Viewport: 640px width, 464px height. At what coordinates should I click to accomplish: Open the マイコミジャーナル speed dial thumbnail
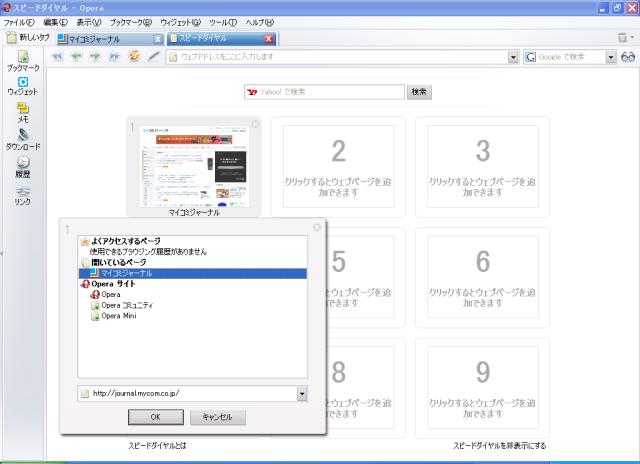tap(194, 167)
